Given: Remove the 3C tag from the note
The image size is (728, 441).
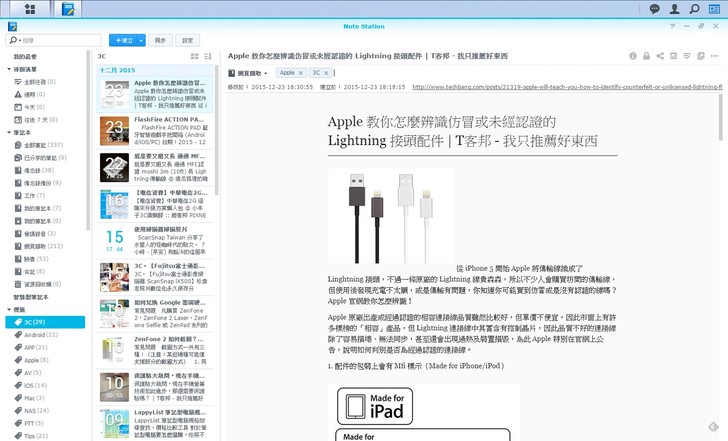Looking at the screenshot, I should pyautogui.click(x=326, y=73).
